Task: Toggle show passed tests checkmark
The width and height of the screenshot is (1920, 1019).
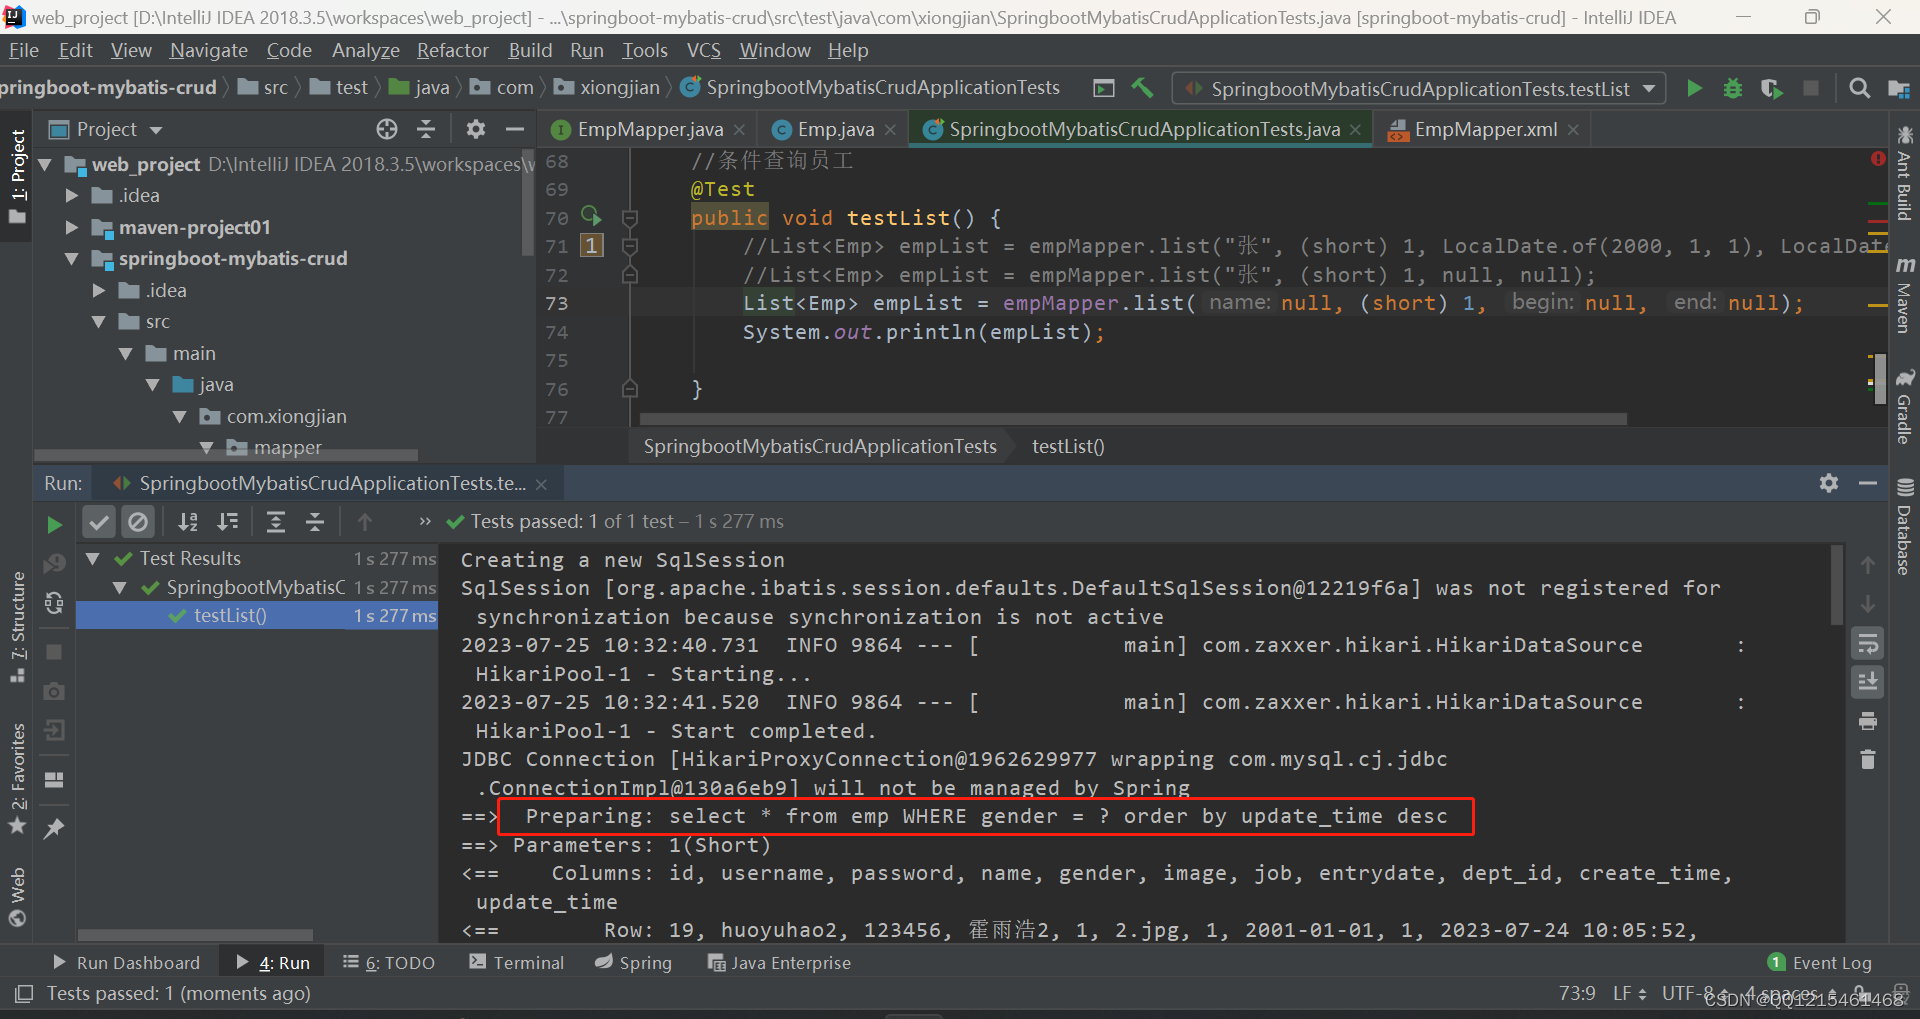Action: point(98,521)
